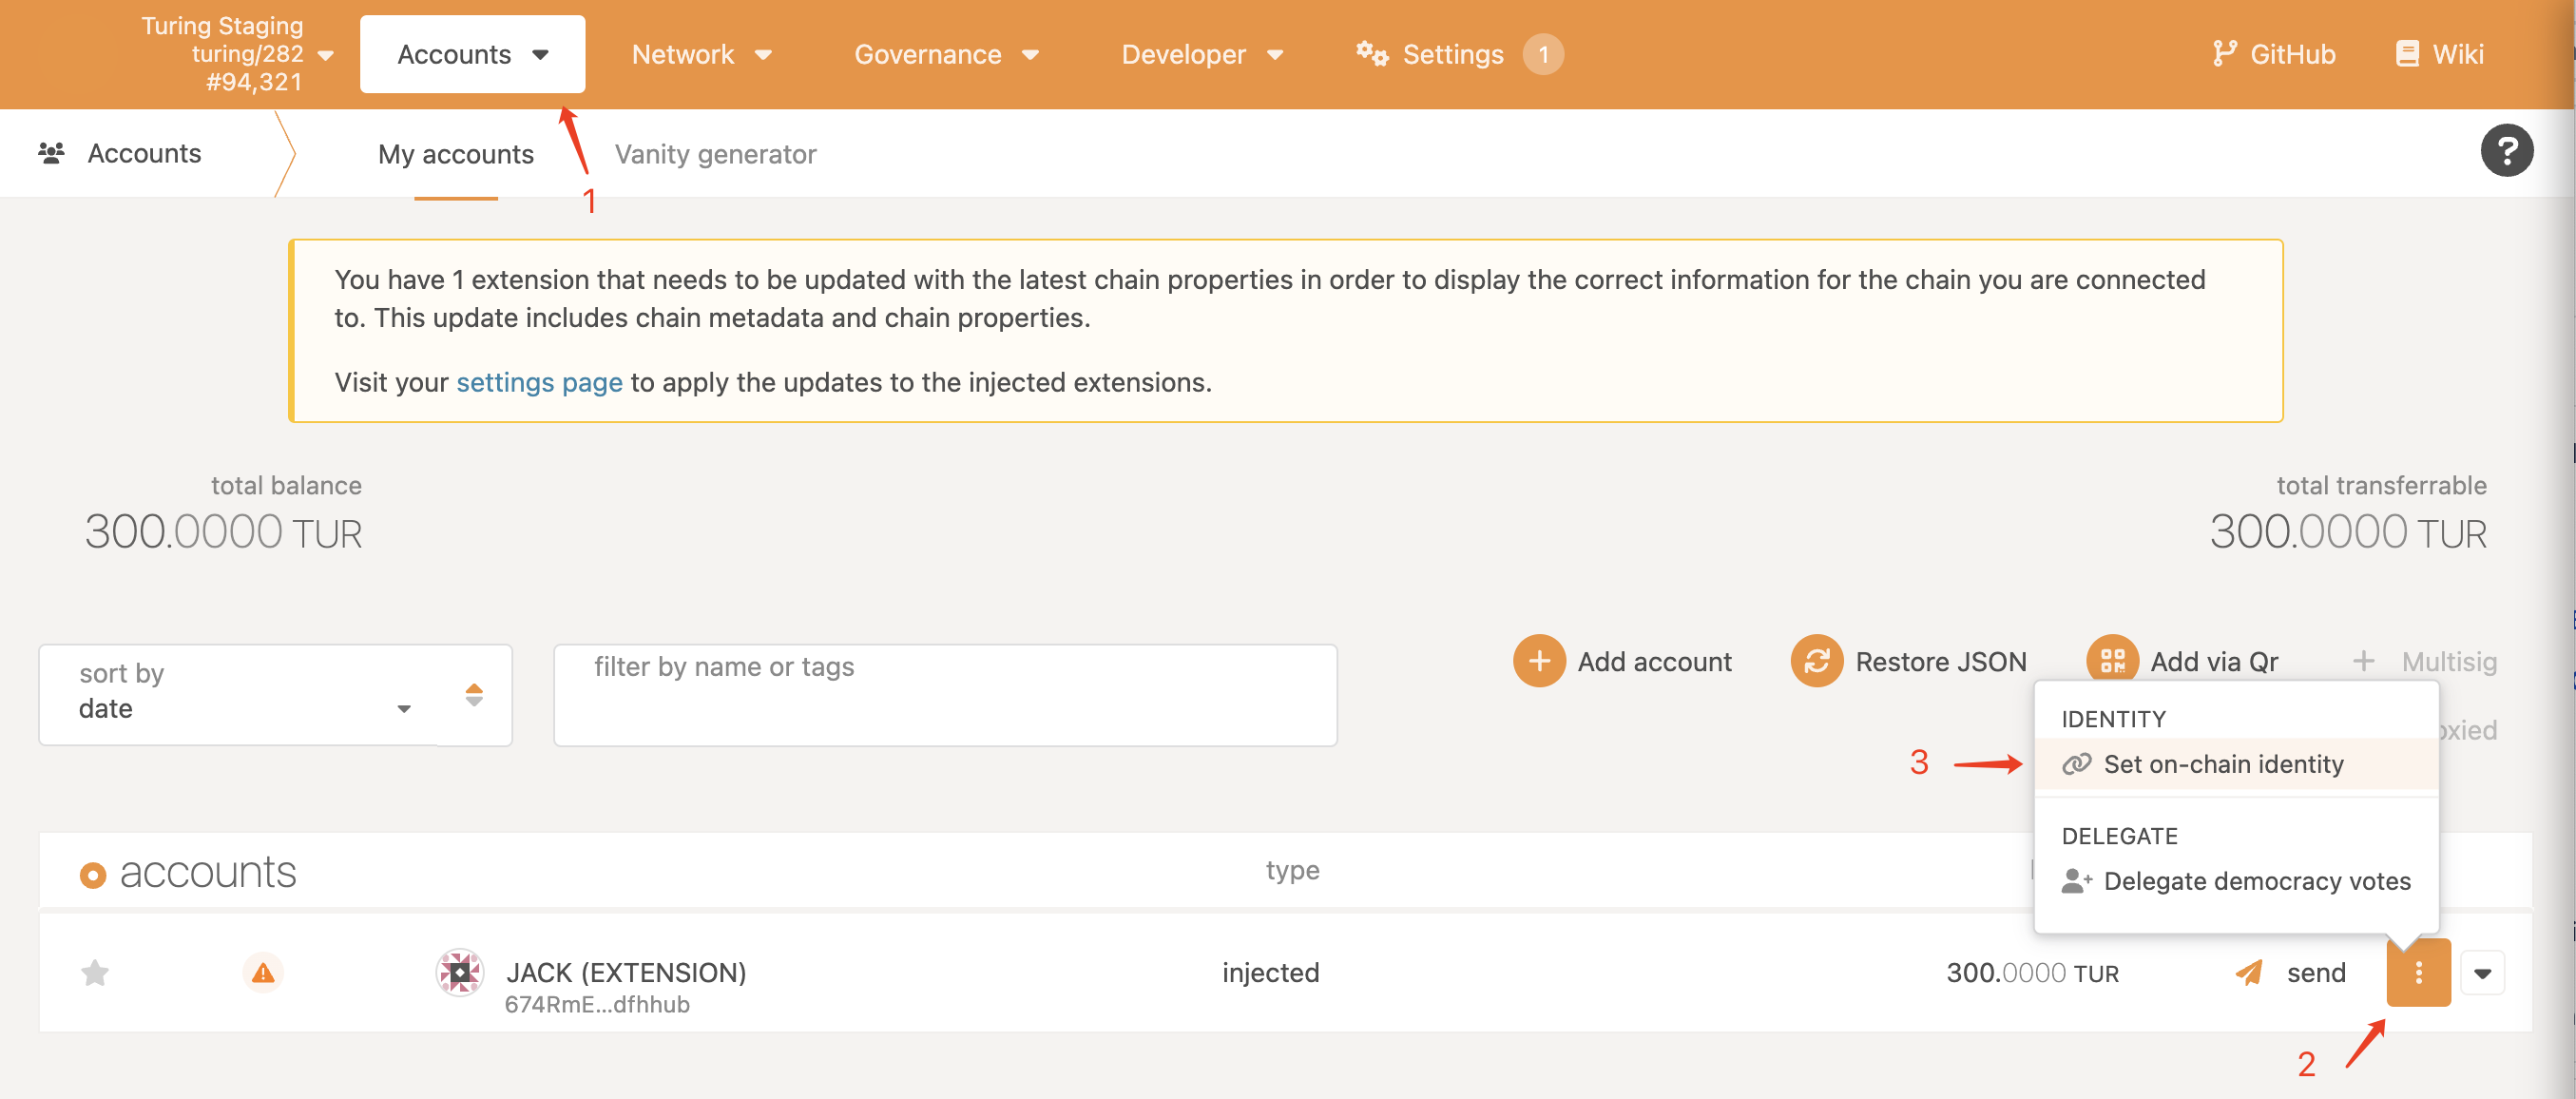Switch chain via Turing Staging selector
The width and height of the screenshot is (2576, 1099).
coord(236,54)
